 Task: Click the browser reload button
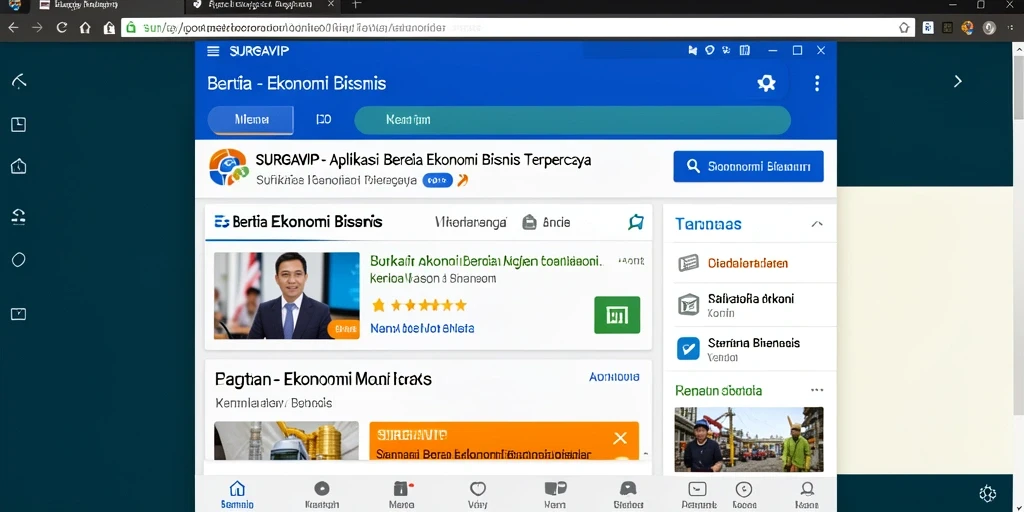[x=62, y=27]
